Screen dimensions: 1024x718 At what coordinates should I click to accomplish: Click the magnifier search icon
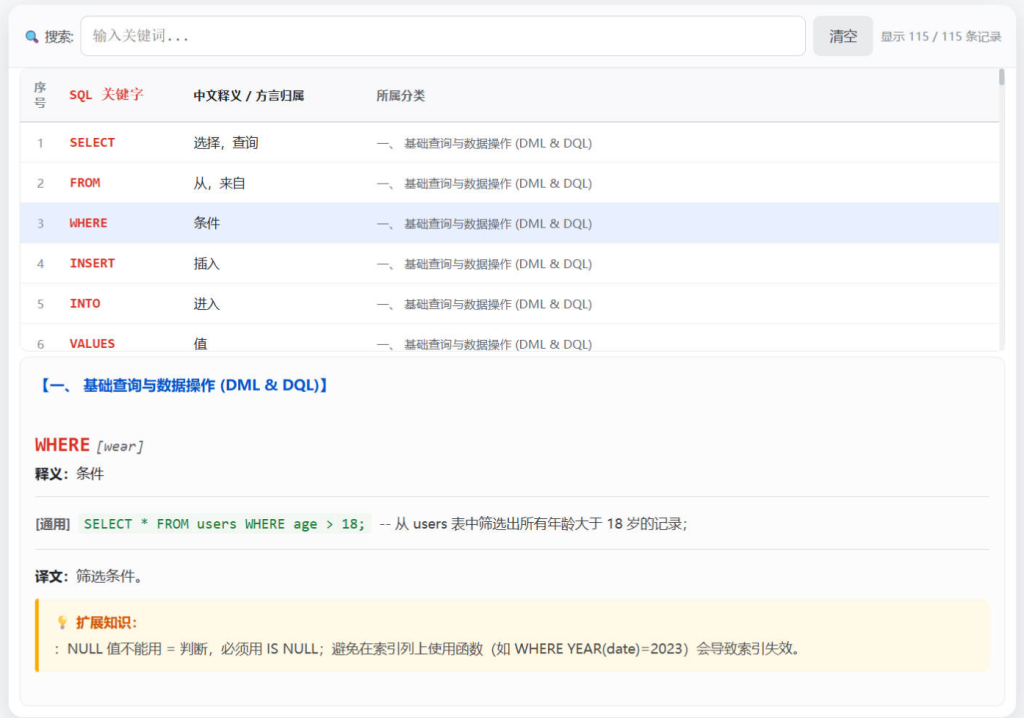(31, 37)
